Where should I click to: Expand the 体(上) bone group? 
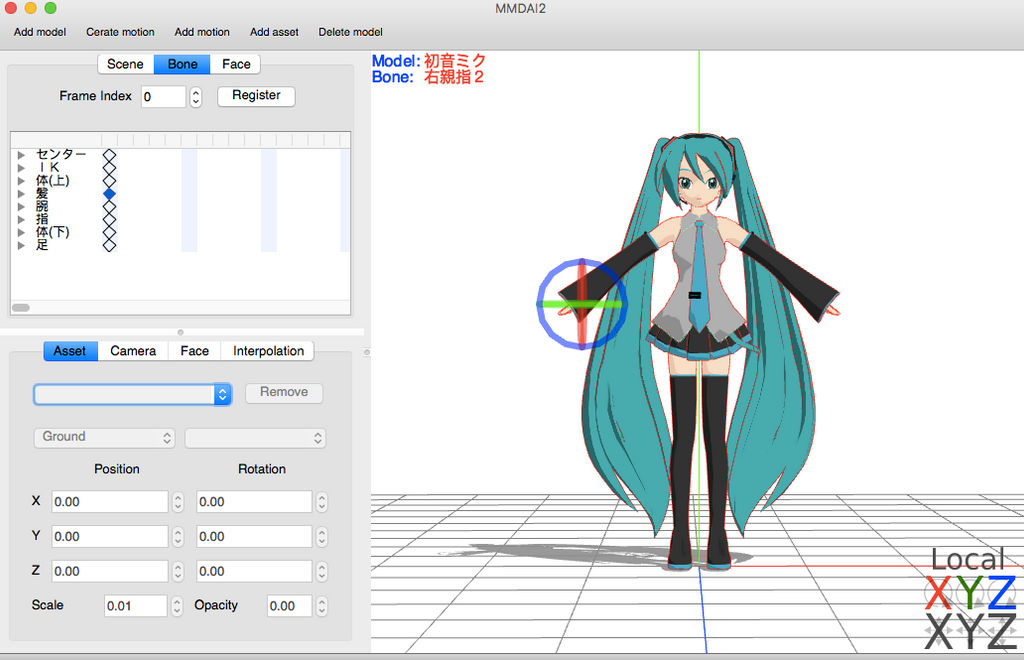22,181
